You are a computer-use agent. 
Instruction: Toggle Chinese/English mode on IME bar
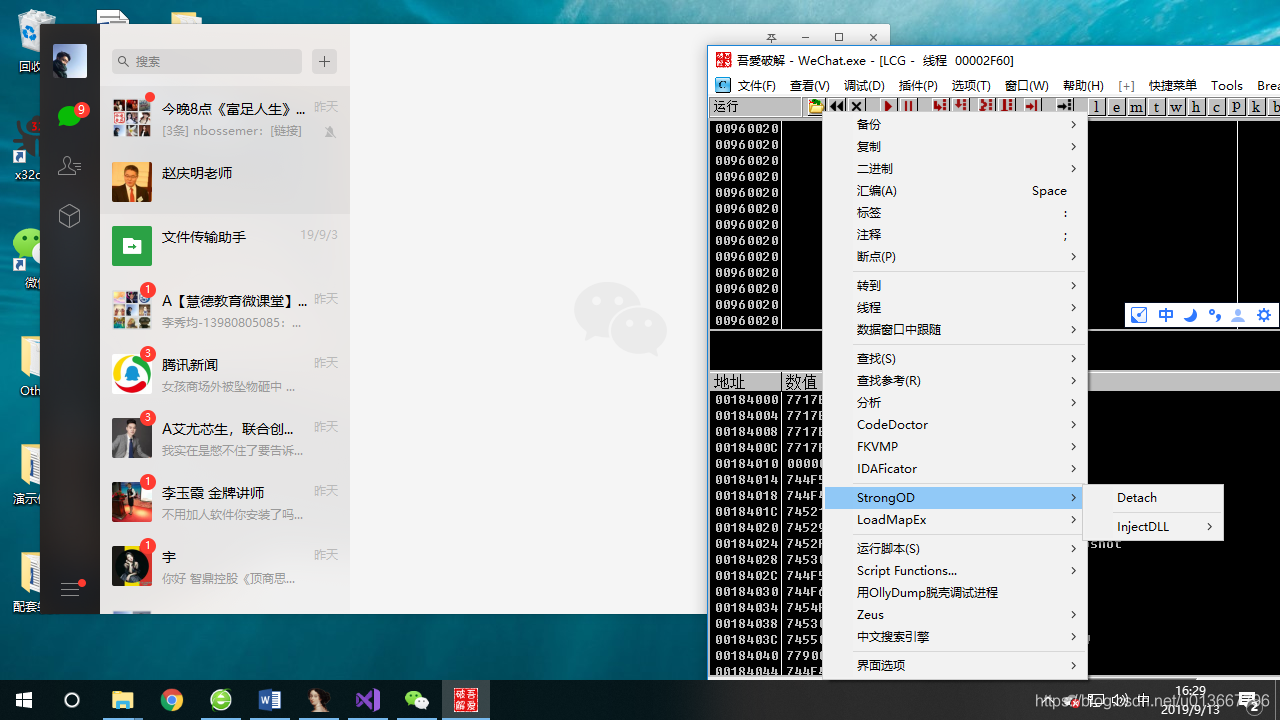pyautogui.click(x=1166, y=315)
